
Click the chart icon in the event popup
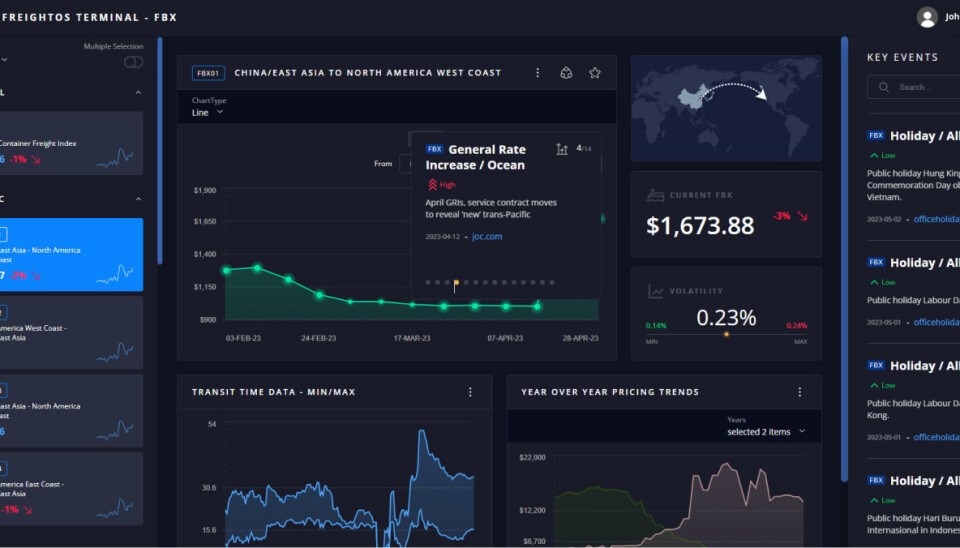(x=562, y=149)
